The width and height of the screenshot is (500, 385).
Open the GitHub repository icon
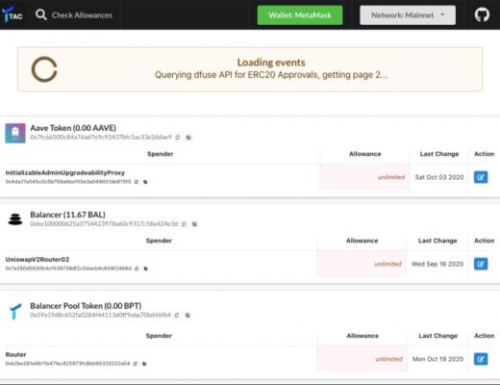[x=482, y=15]
